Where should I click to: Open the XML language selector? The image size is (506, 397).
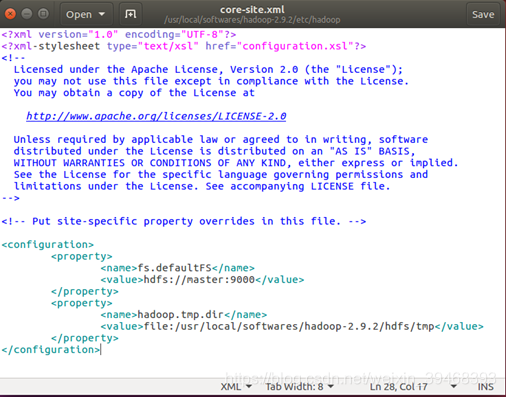(x=236, y=387)
